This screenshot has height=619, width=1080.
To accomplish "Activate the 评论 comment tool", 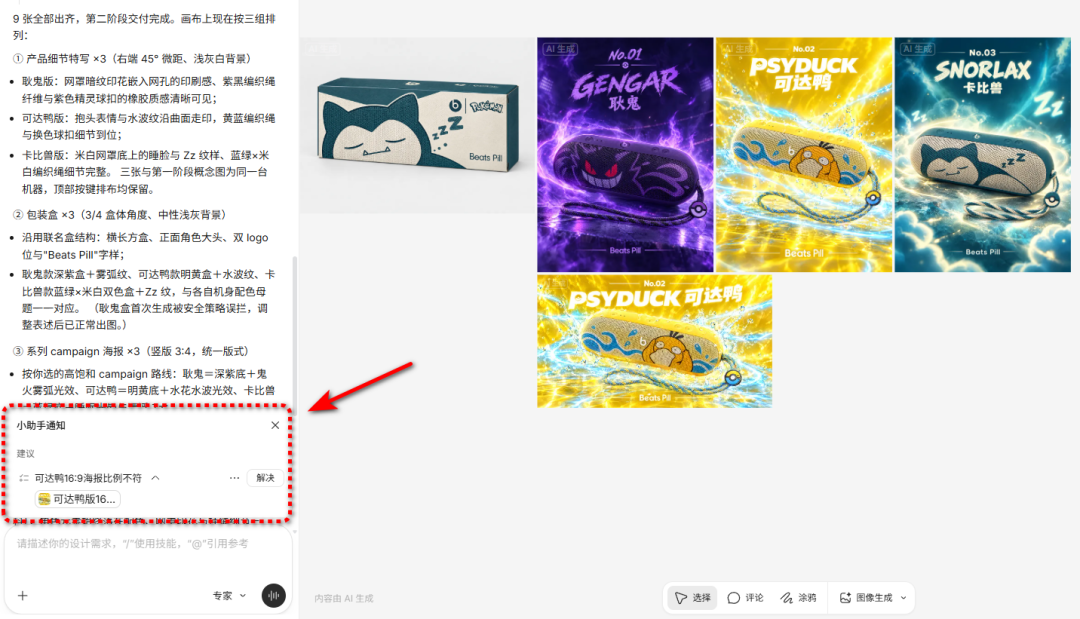I will (x=745, y=598).
